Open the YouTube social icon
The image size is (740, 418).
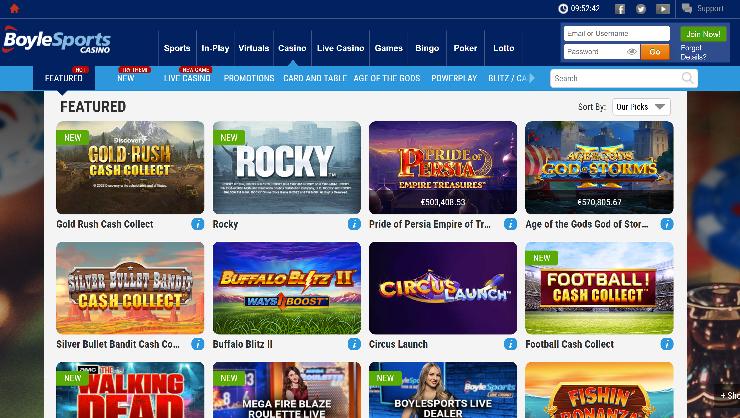(663, 8)
